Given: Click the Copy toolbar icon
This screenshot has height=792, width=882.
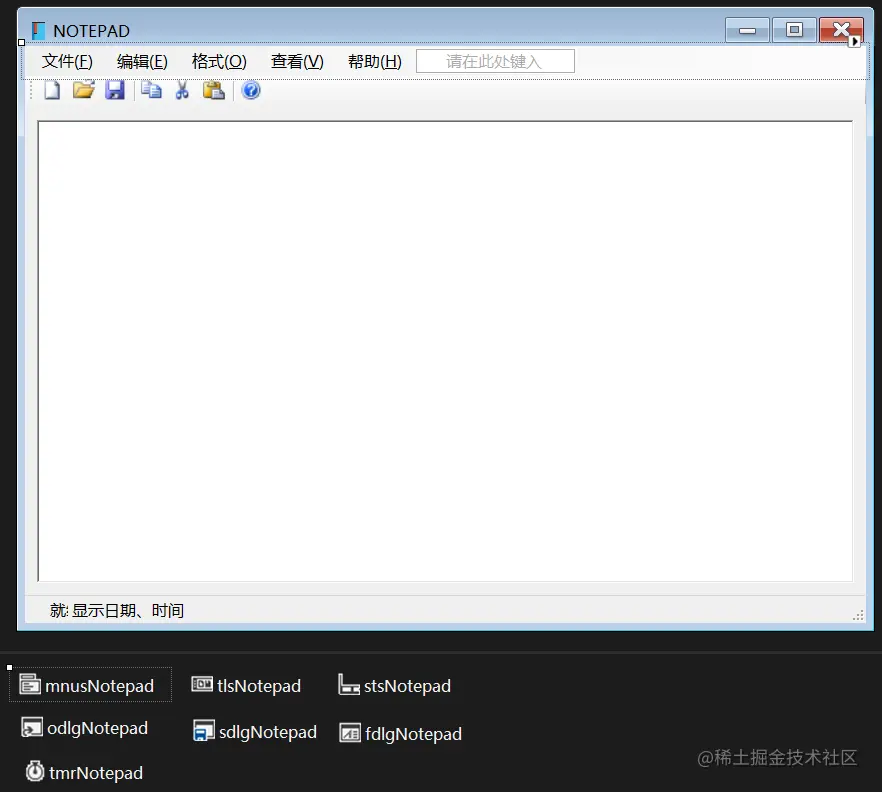Looking at the screenshot, I should pos(151,90).
